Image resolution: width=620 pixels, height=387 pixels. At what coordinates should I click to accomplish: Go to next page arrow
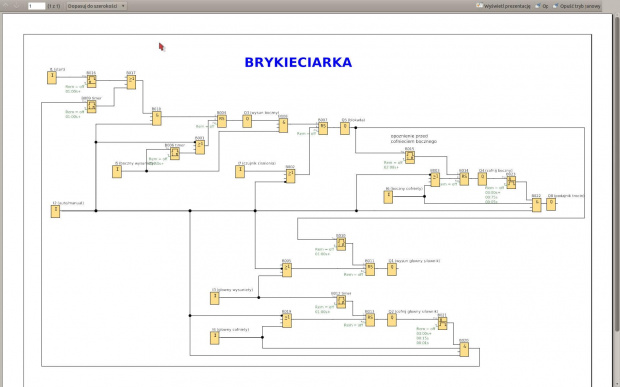click(16, 6)
